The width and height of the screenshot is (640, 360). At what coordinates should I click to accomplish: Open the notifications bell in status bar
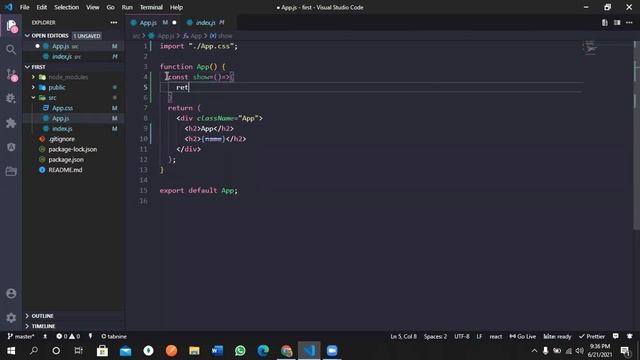point(630,336)
